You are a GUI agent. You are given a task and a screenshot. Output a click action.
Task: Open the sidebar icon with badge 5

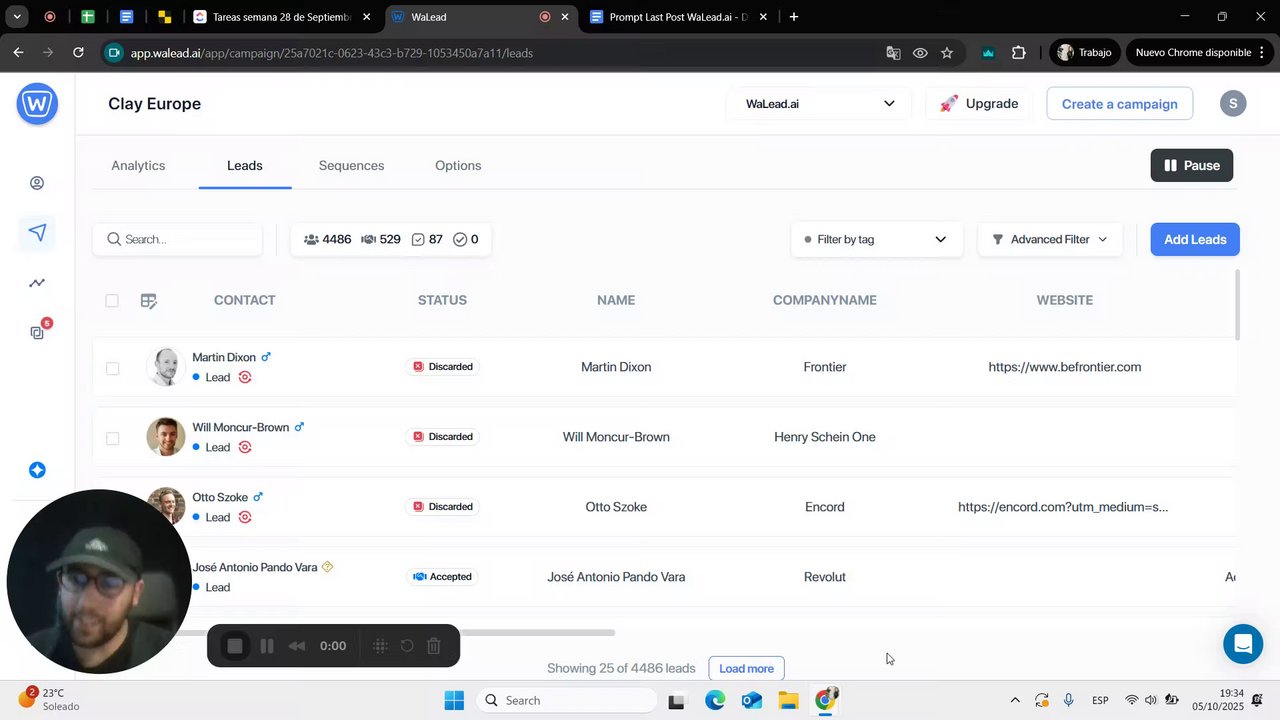(x=38, y=332)
